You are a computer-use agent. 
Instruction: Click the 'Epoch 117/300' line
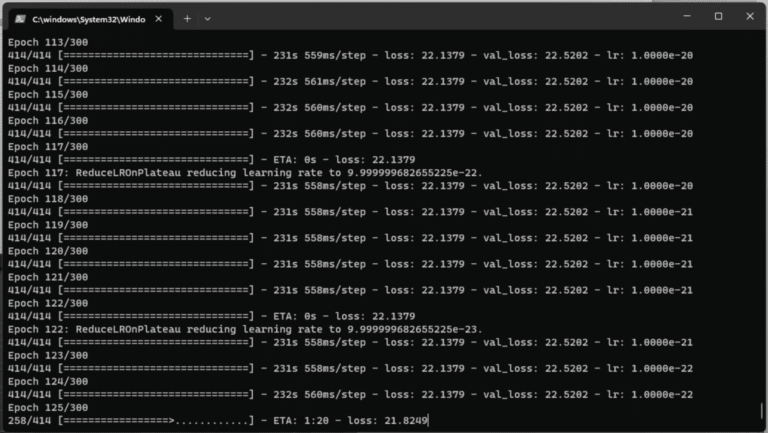[x=48, y=146]
